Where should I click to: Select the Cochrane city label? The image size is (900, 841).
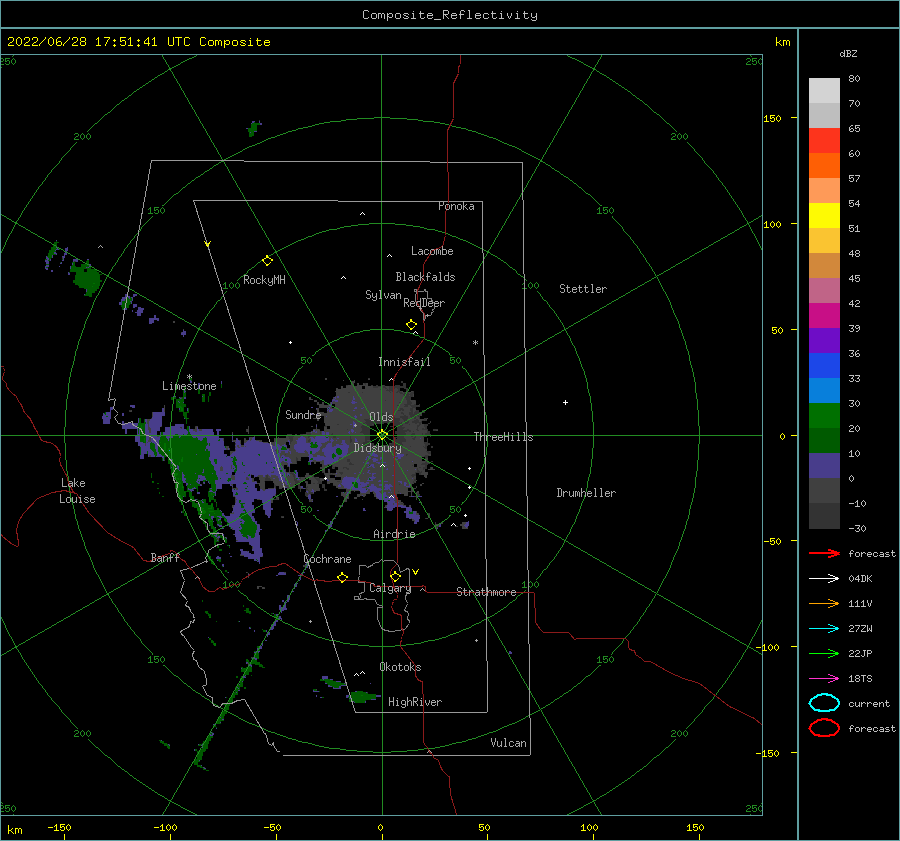point(327,559)
